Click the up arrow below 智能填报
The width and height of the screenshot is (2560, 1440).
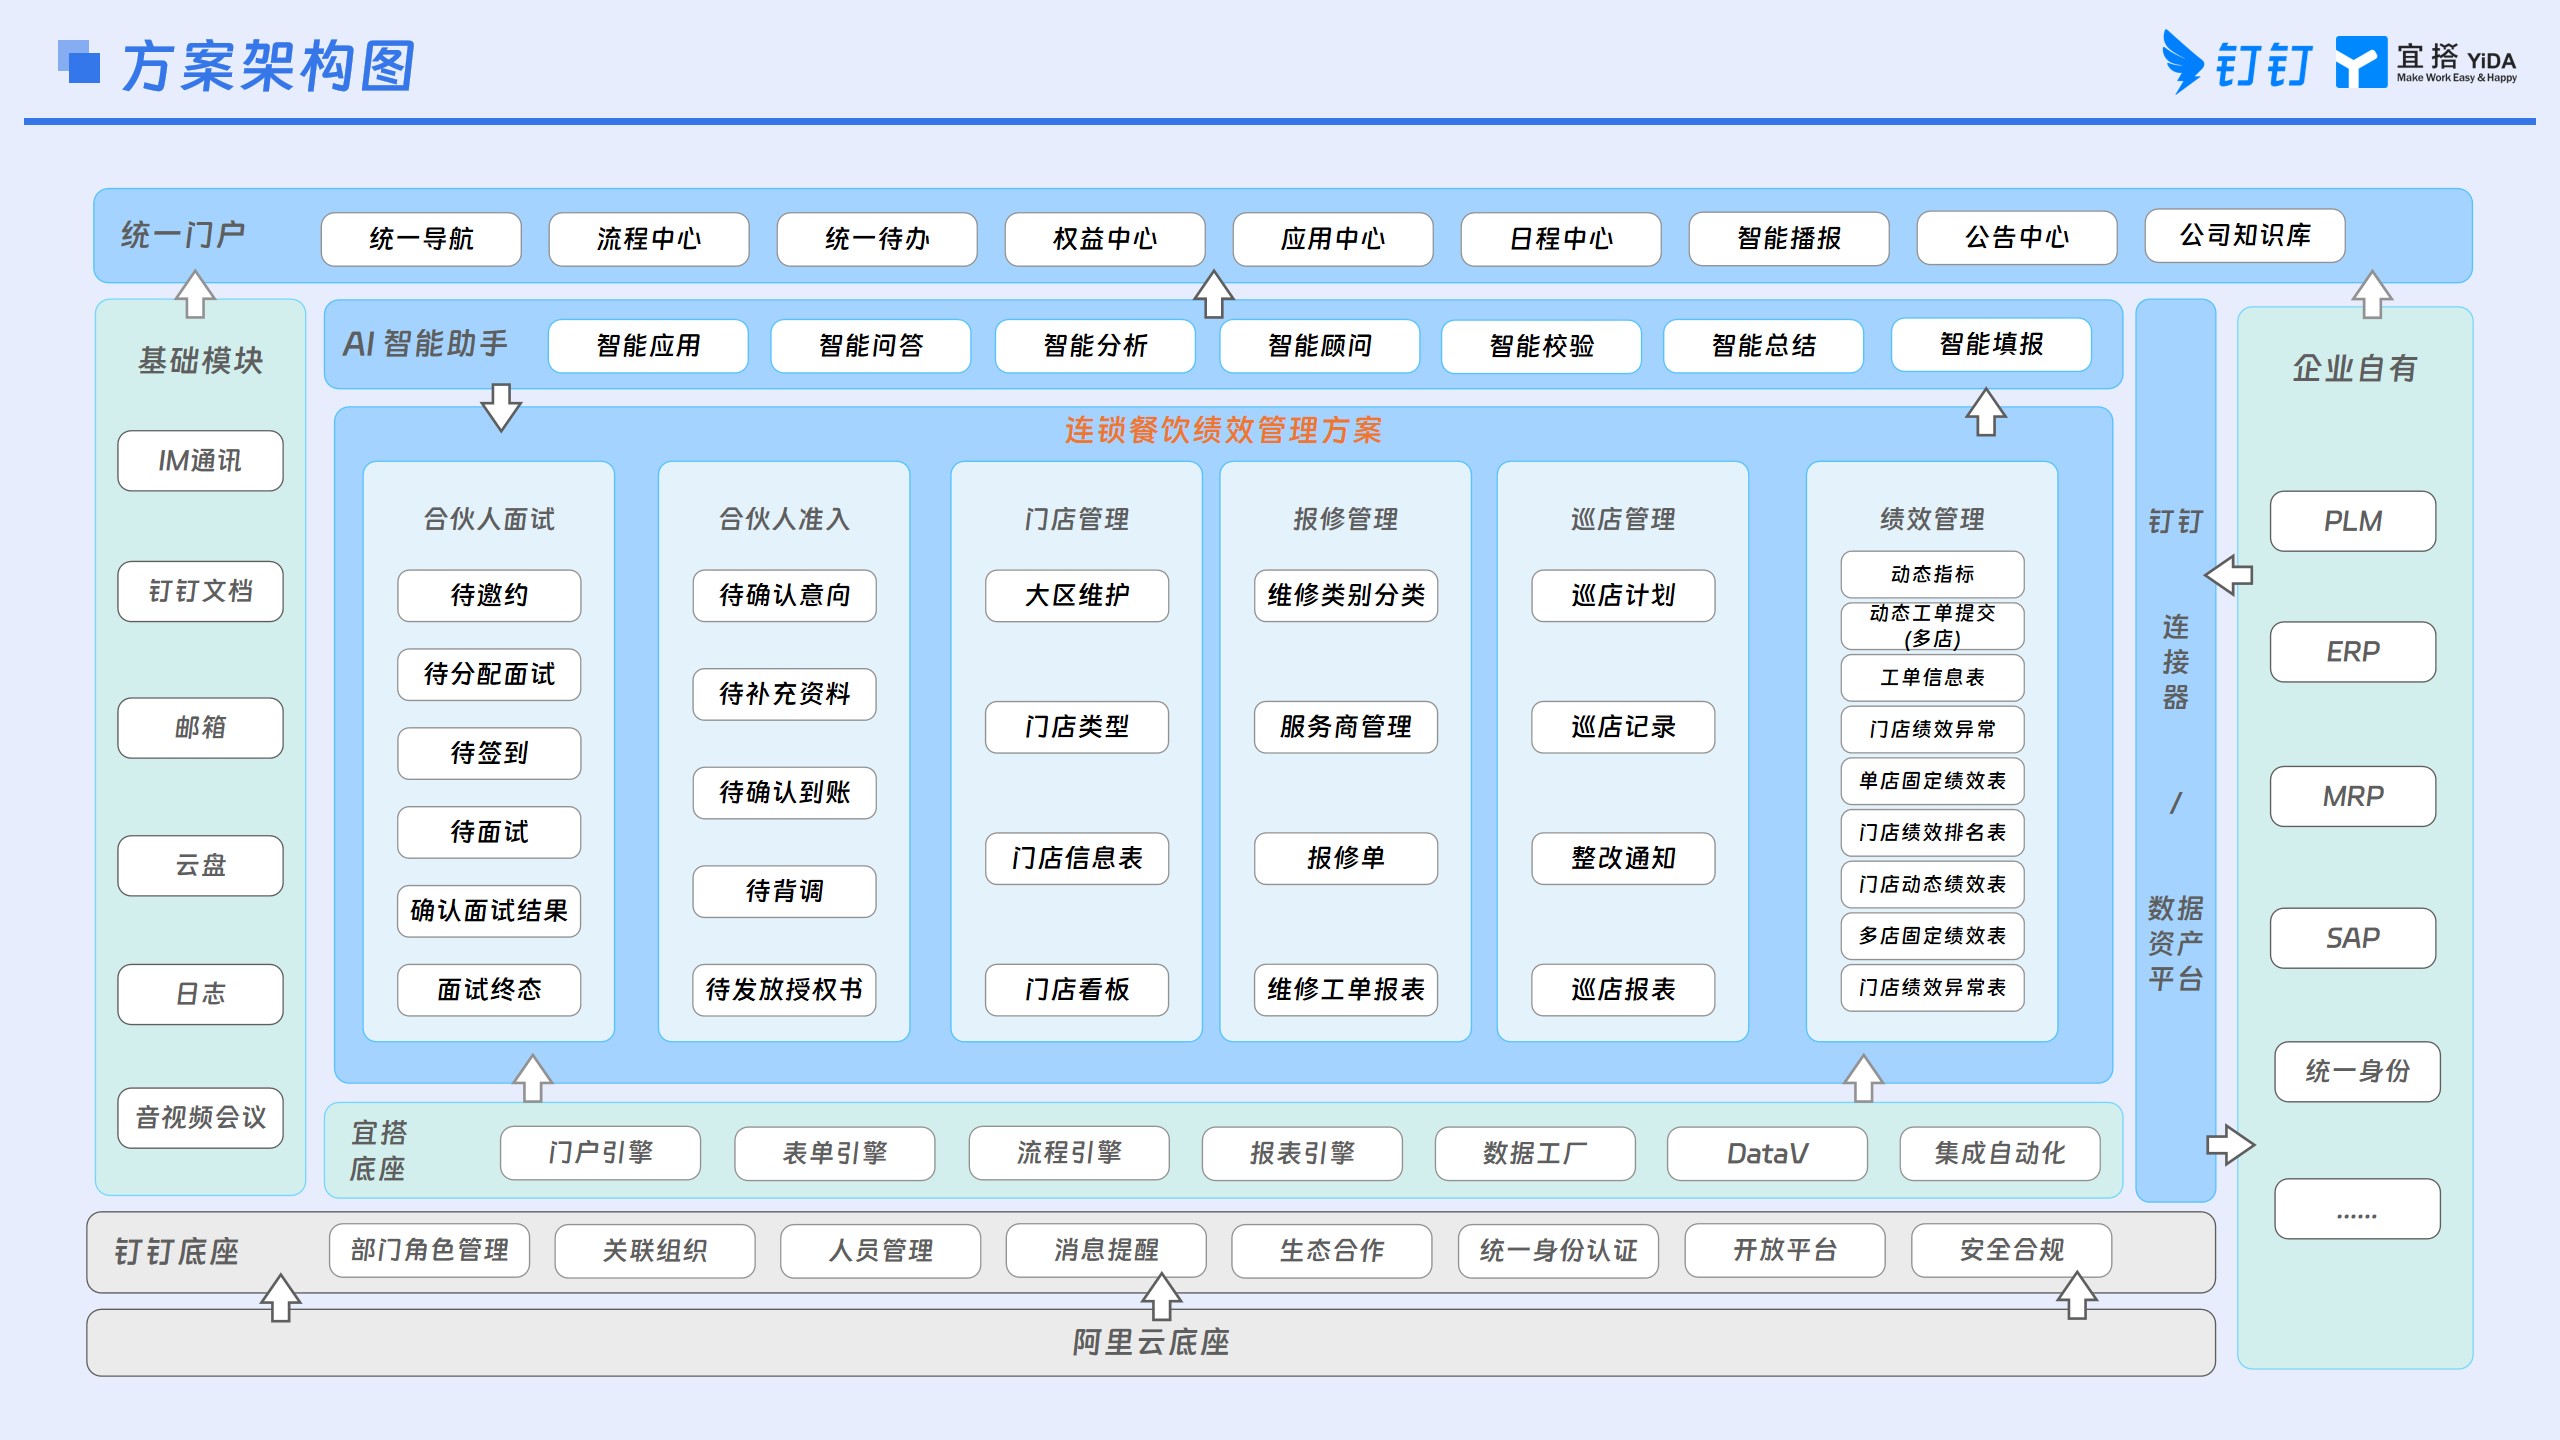(x=1985, y=412)
